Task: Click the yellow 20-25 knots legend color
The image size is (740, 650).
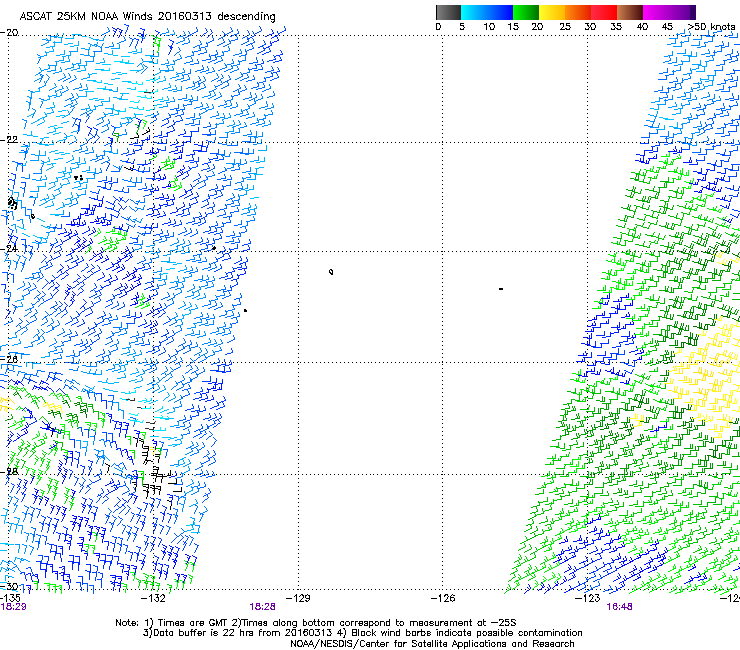Action: 552,12
